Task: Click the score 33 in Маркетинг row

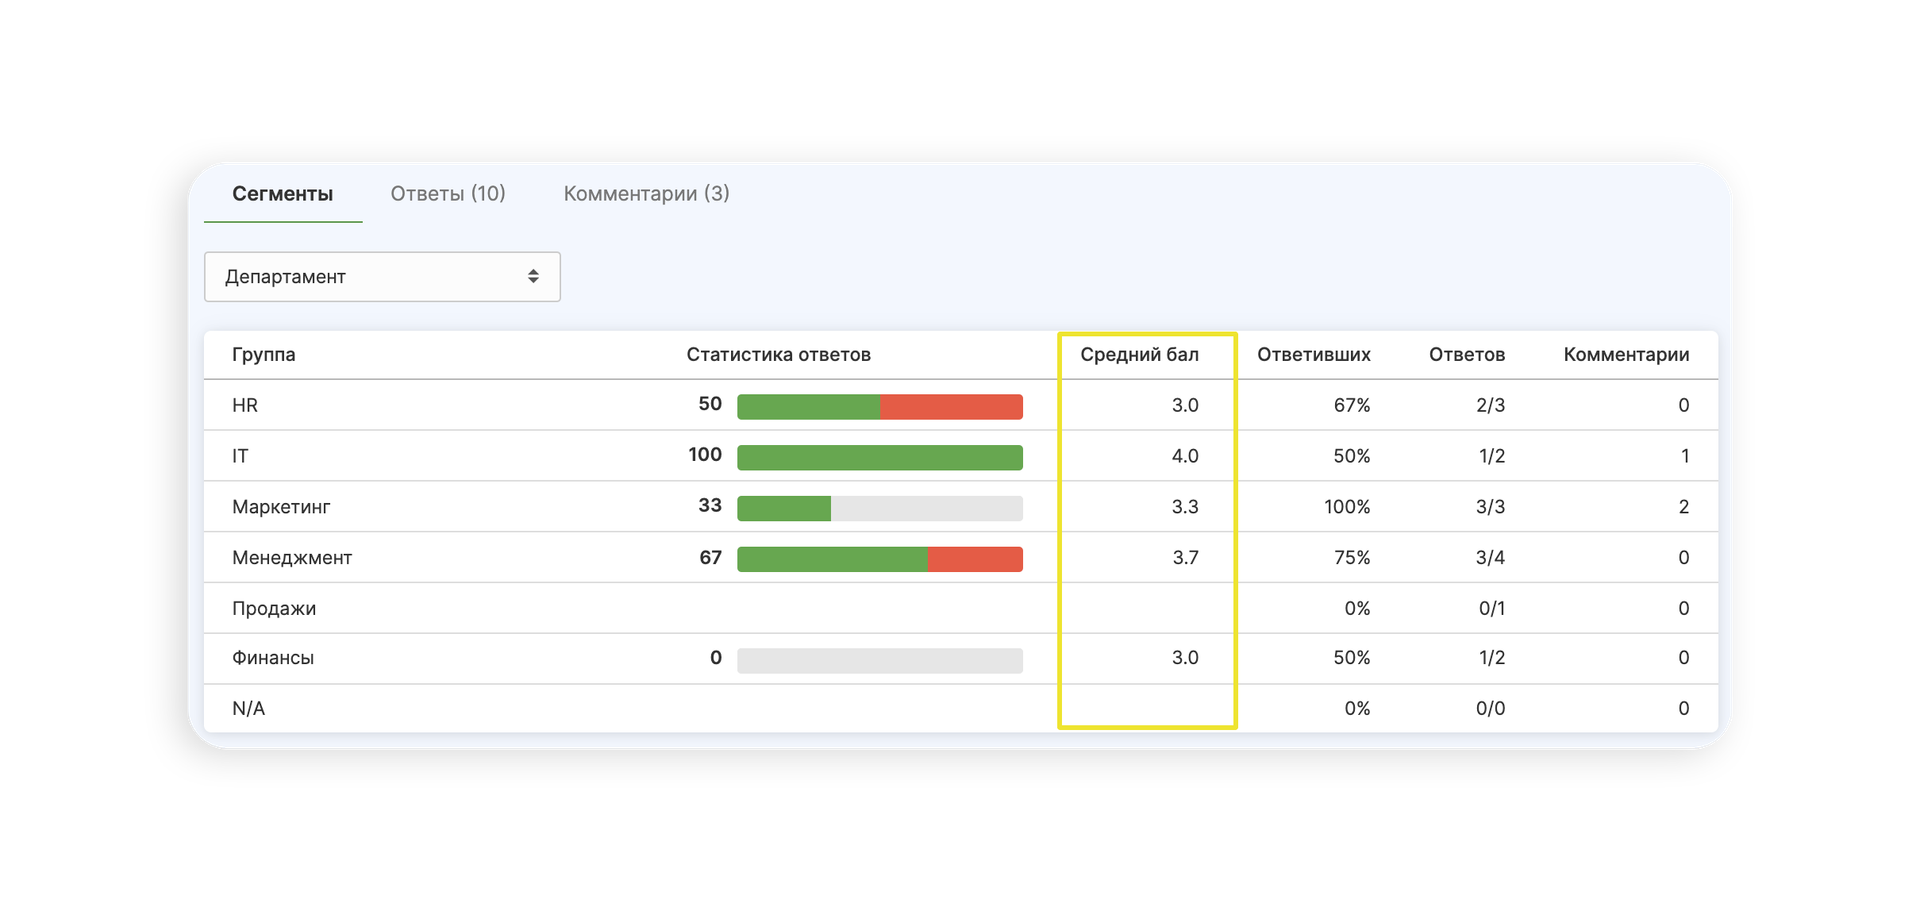Action: click(710, 506)
